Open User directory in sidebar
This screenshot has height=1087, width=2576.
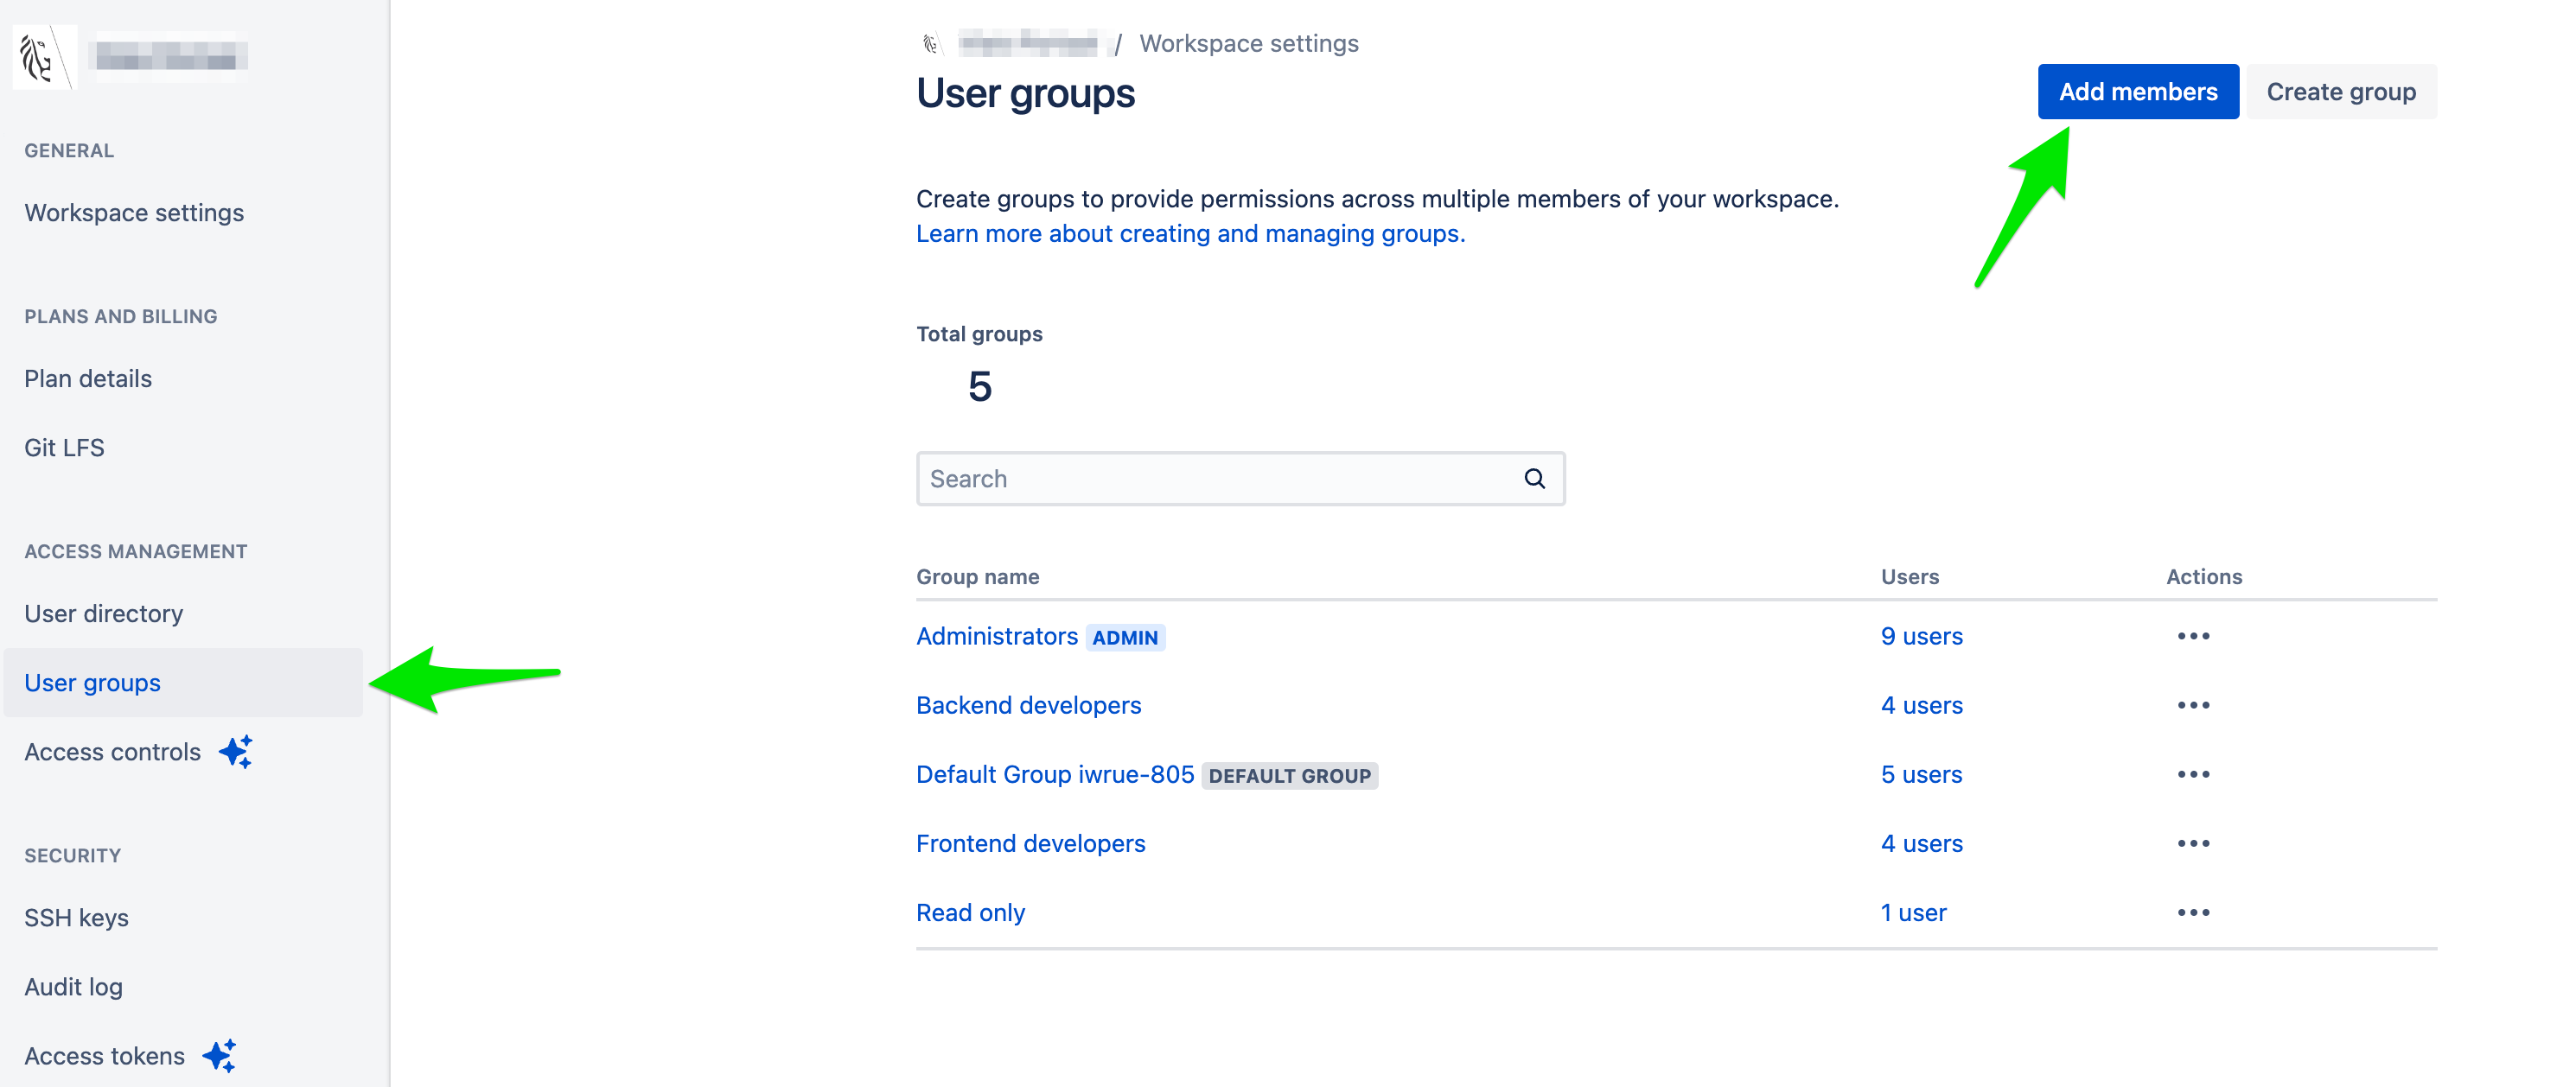[104, 613]
